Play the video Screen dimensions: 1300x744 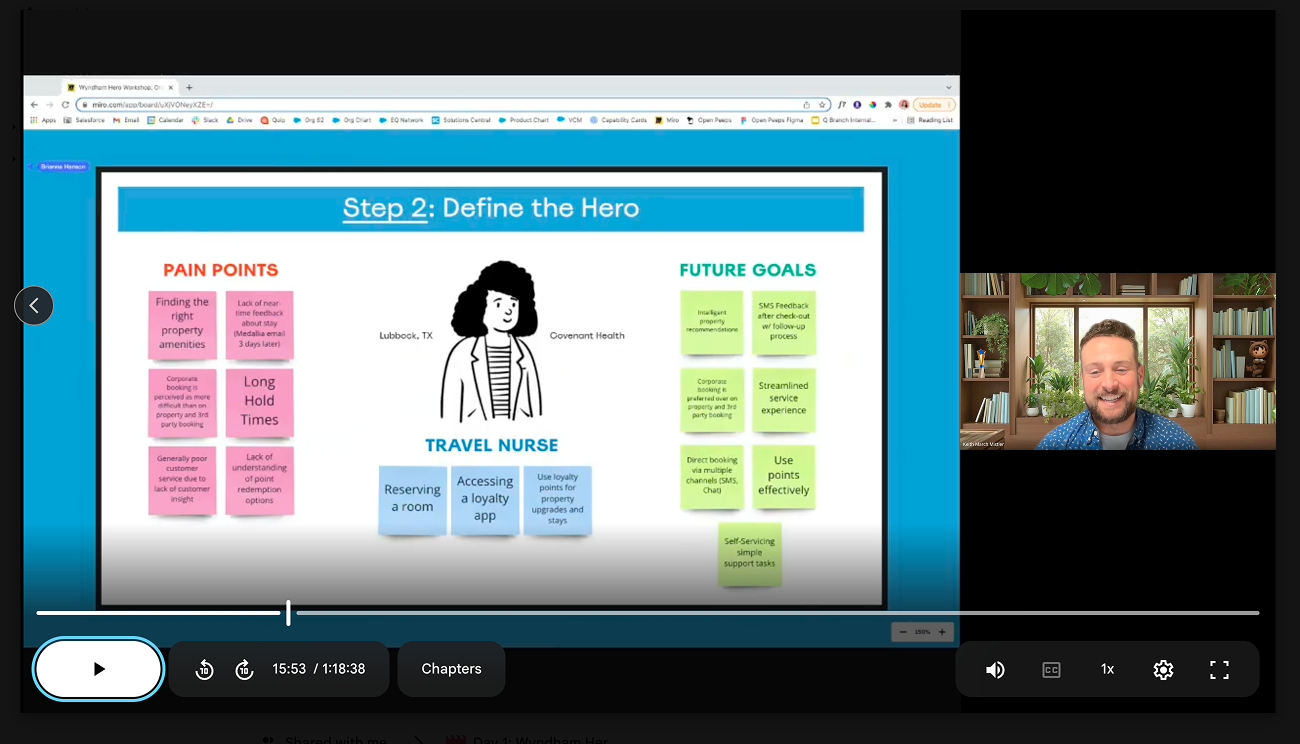click(98, 669)
